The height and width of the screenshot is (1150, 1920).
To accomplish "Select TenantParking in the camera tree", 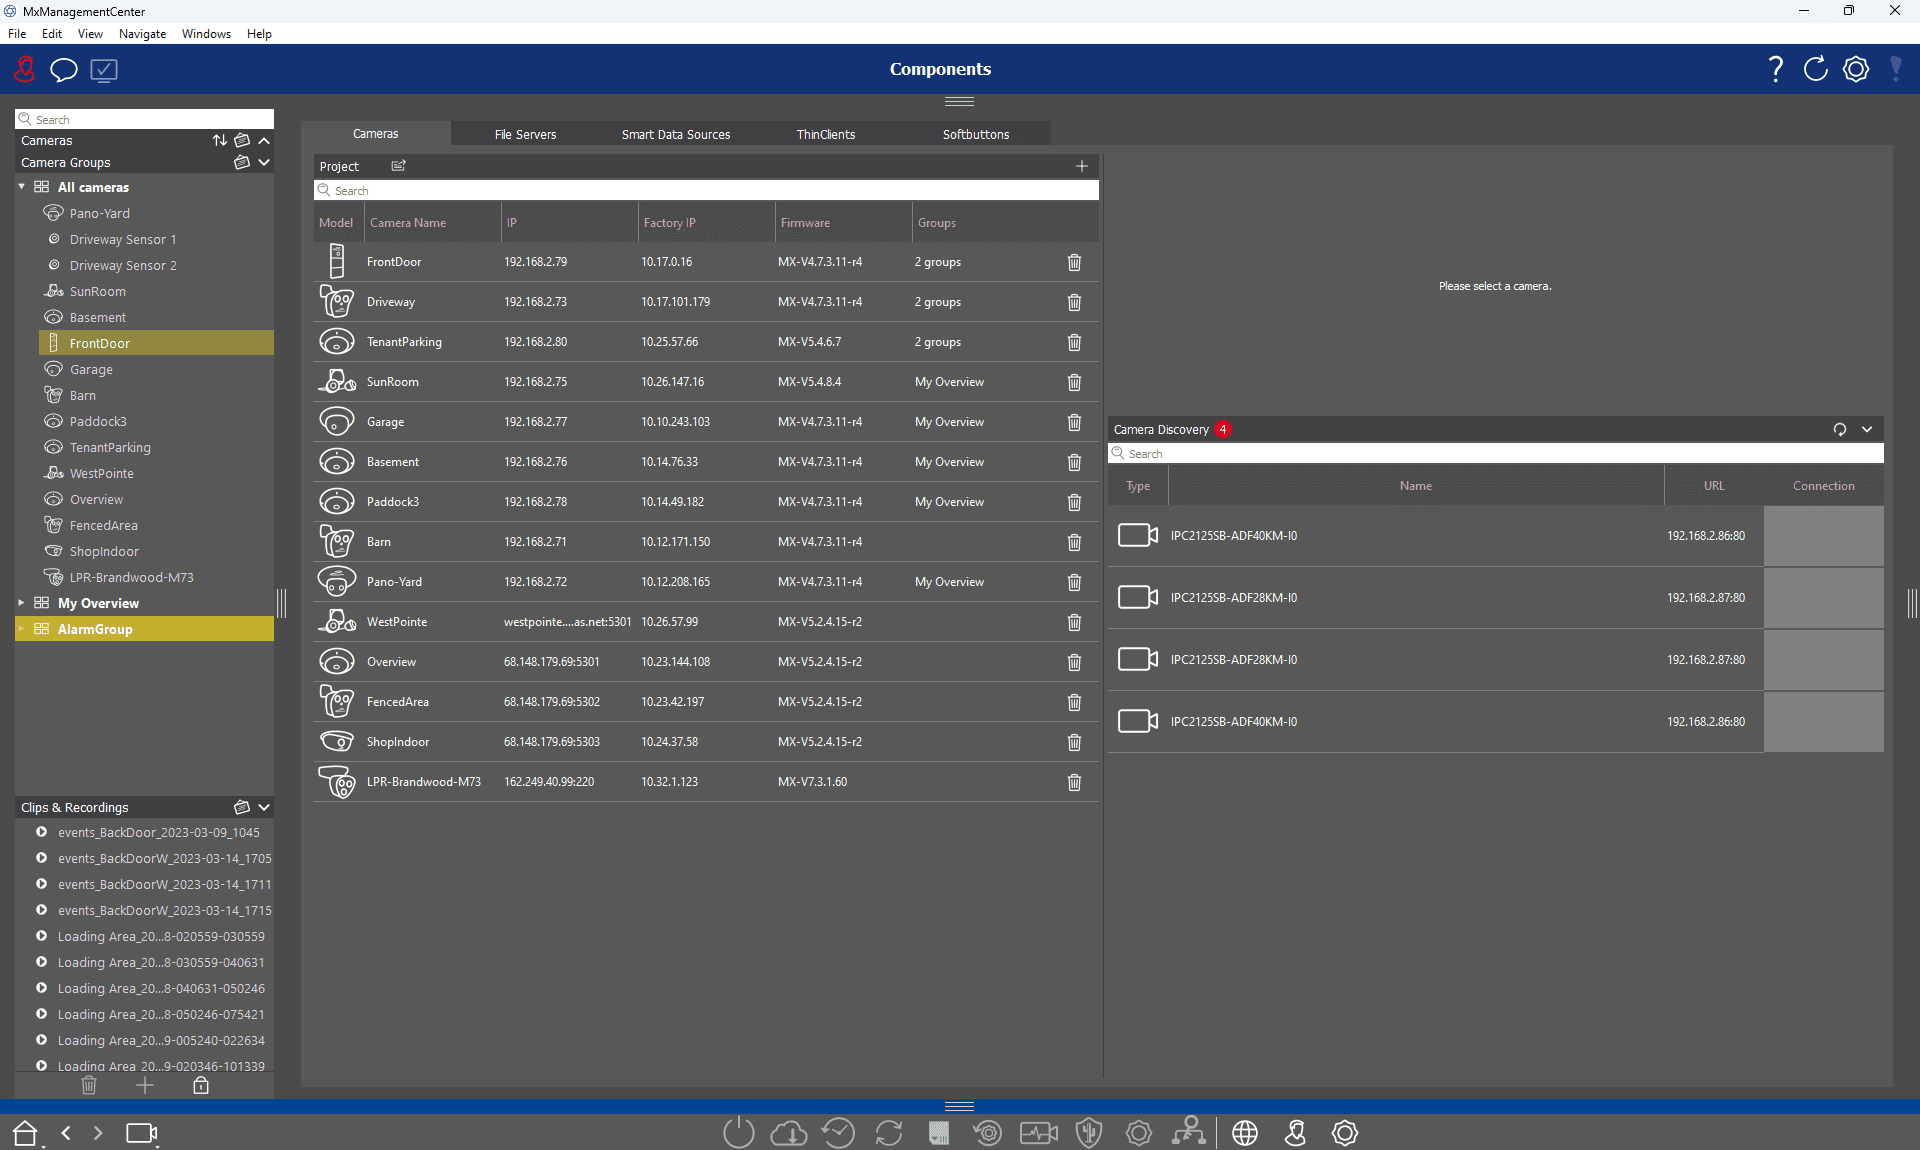I will point(110,447).
